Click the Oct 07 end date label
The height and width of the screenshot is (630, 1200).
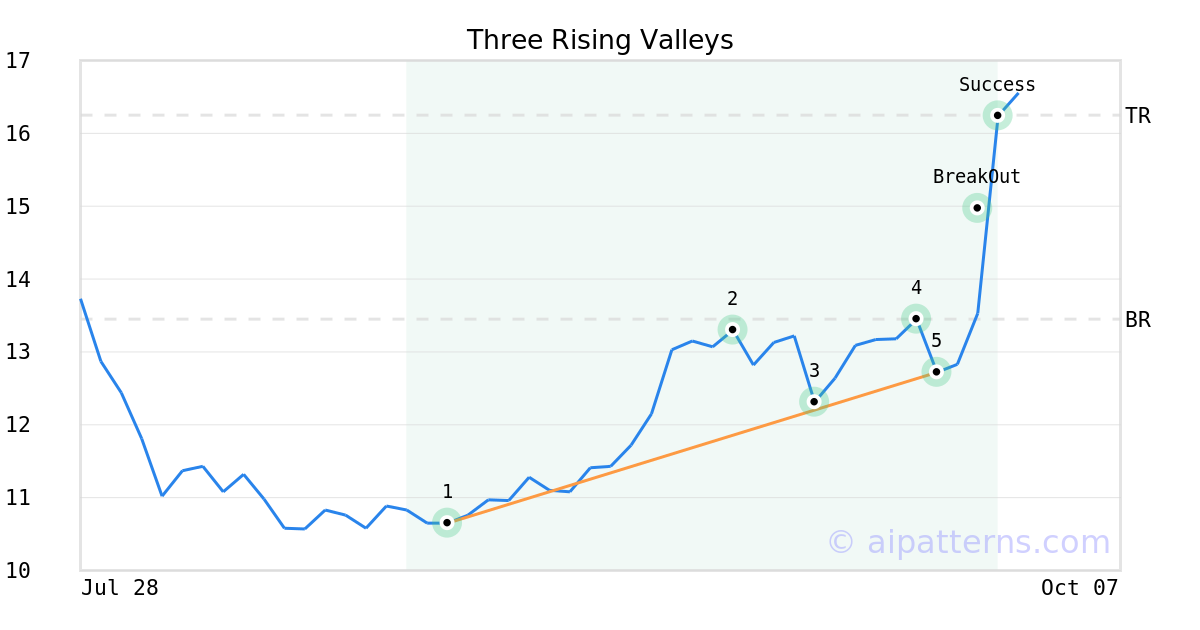1079,588
